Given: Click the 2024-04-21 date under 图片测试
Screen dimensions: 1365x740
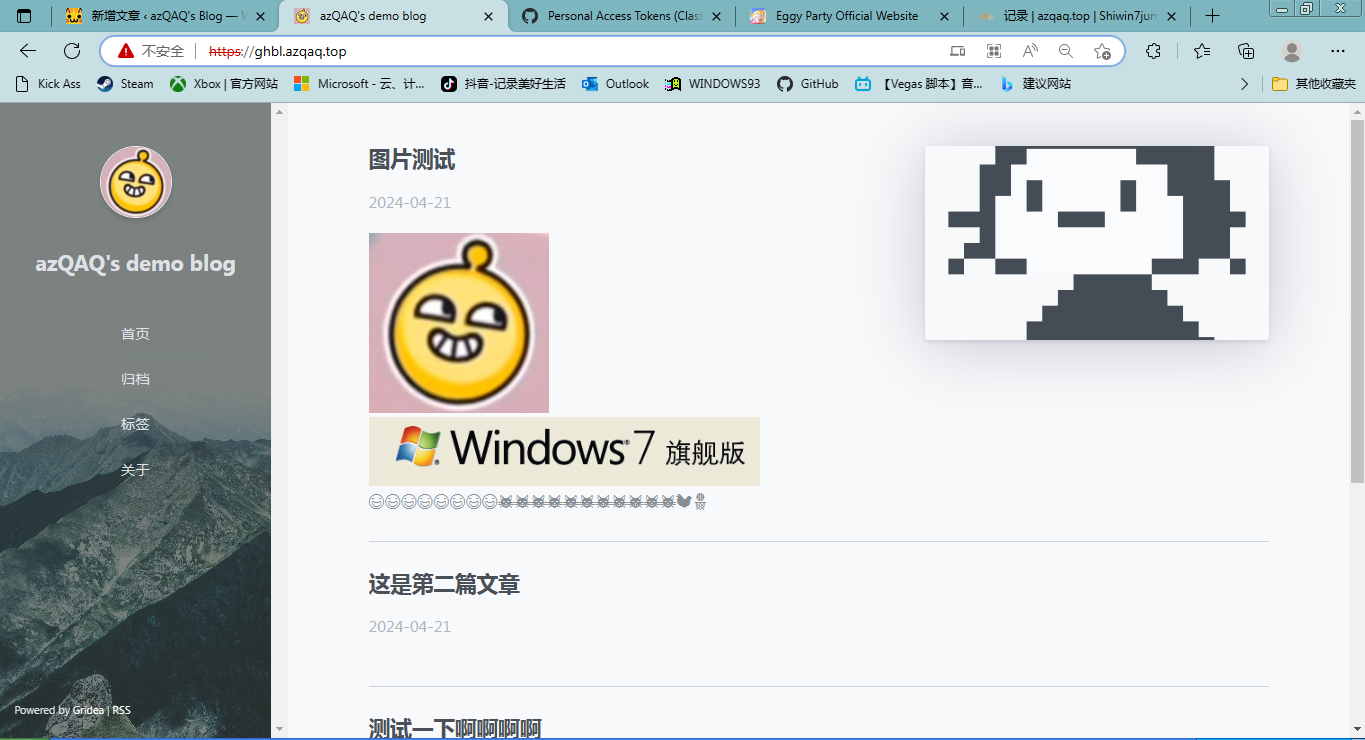Looking at the screenshot, I should 410,202.
